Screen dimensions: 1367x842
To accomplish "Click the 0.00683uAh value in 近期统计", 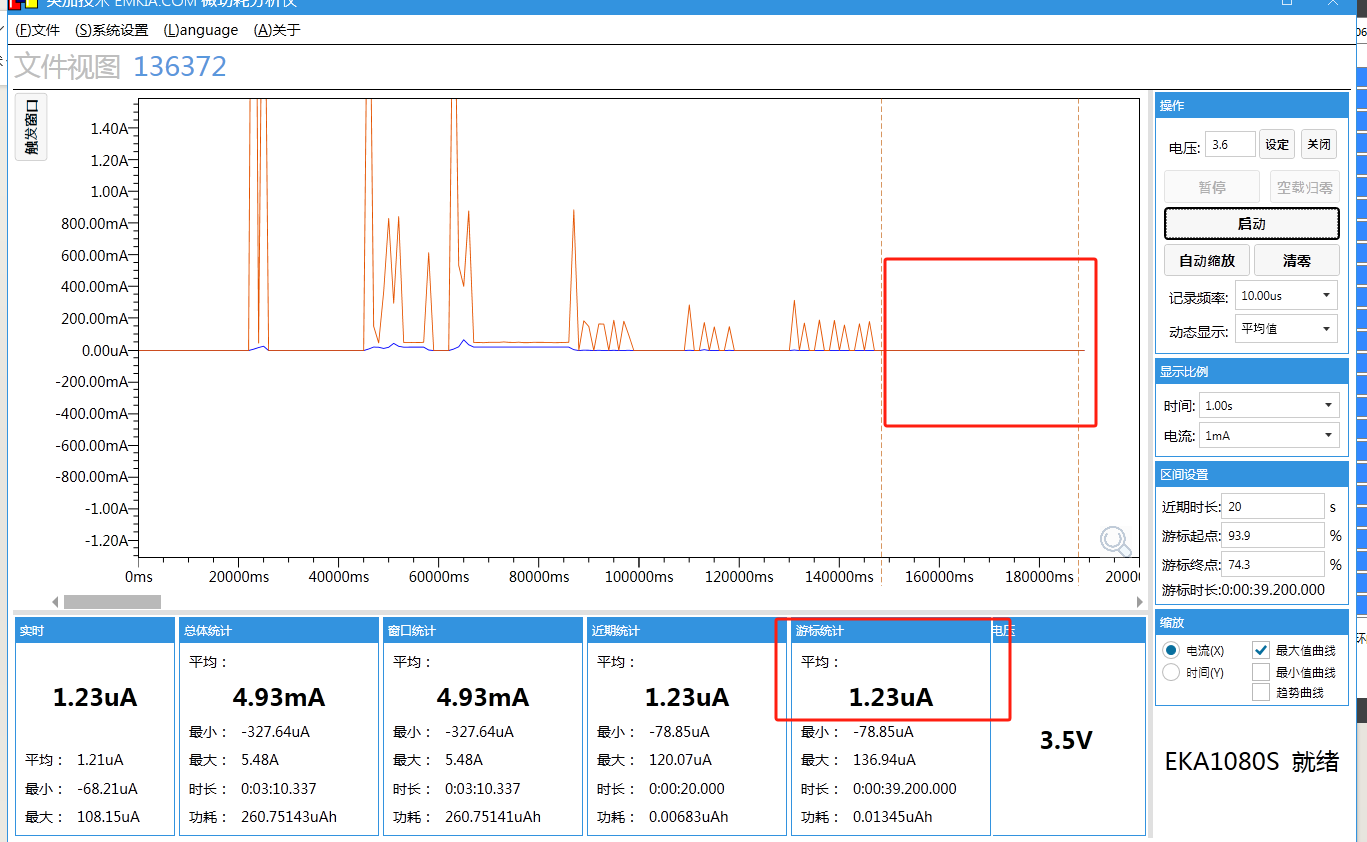I will (x=689, y=817).
